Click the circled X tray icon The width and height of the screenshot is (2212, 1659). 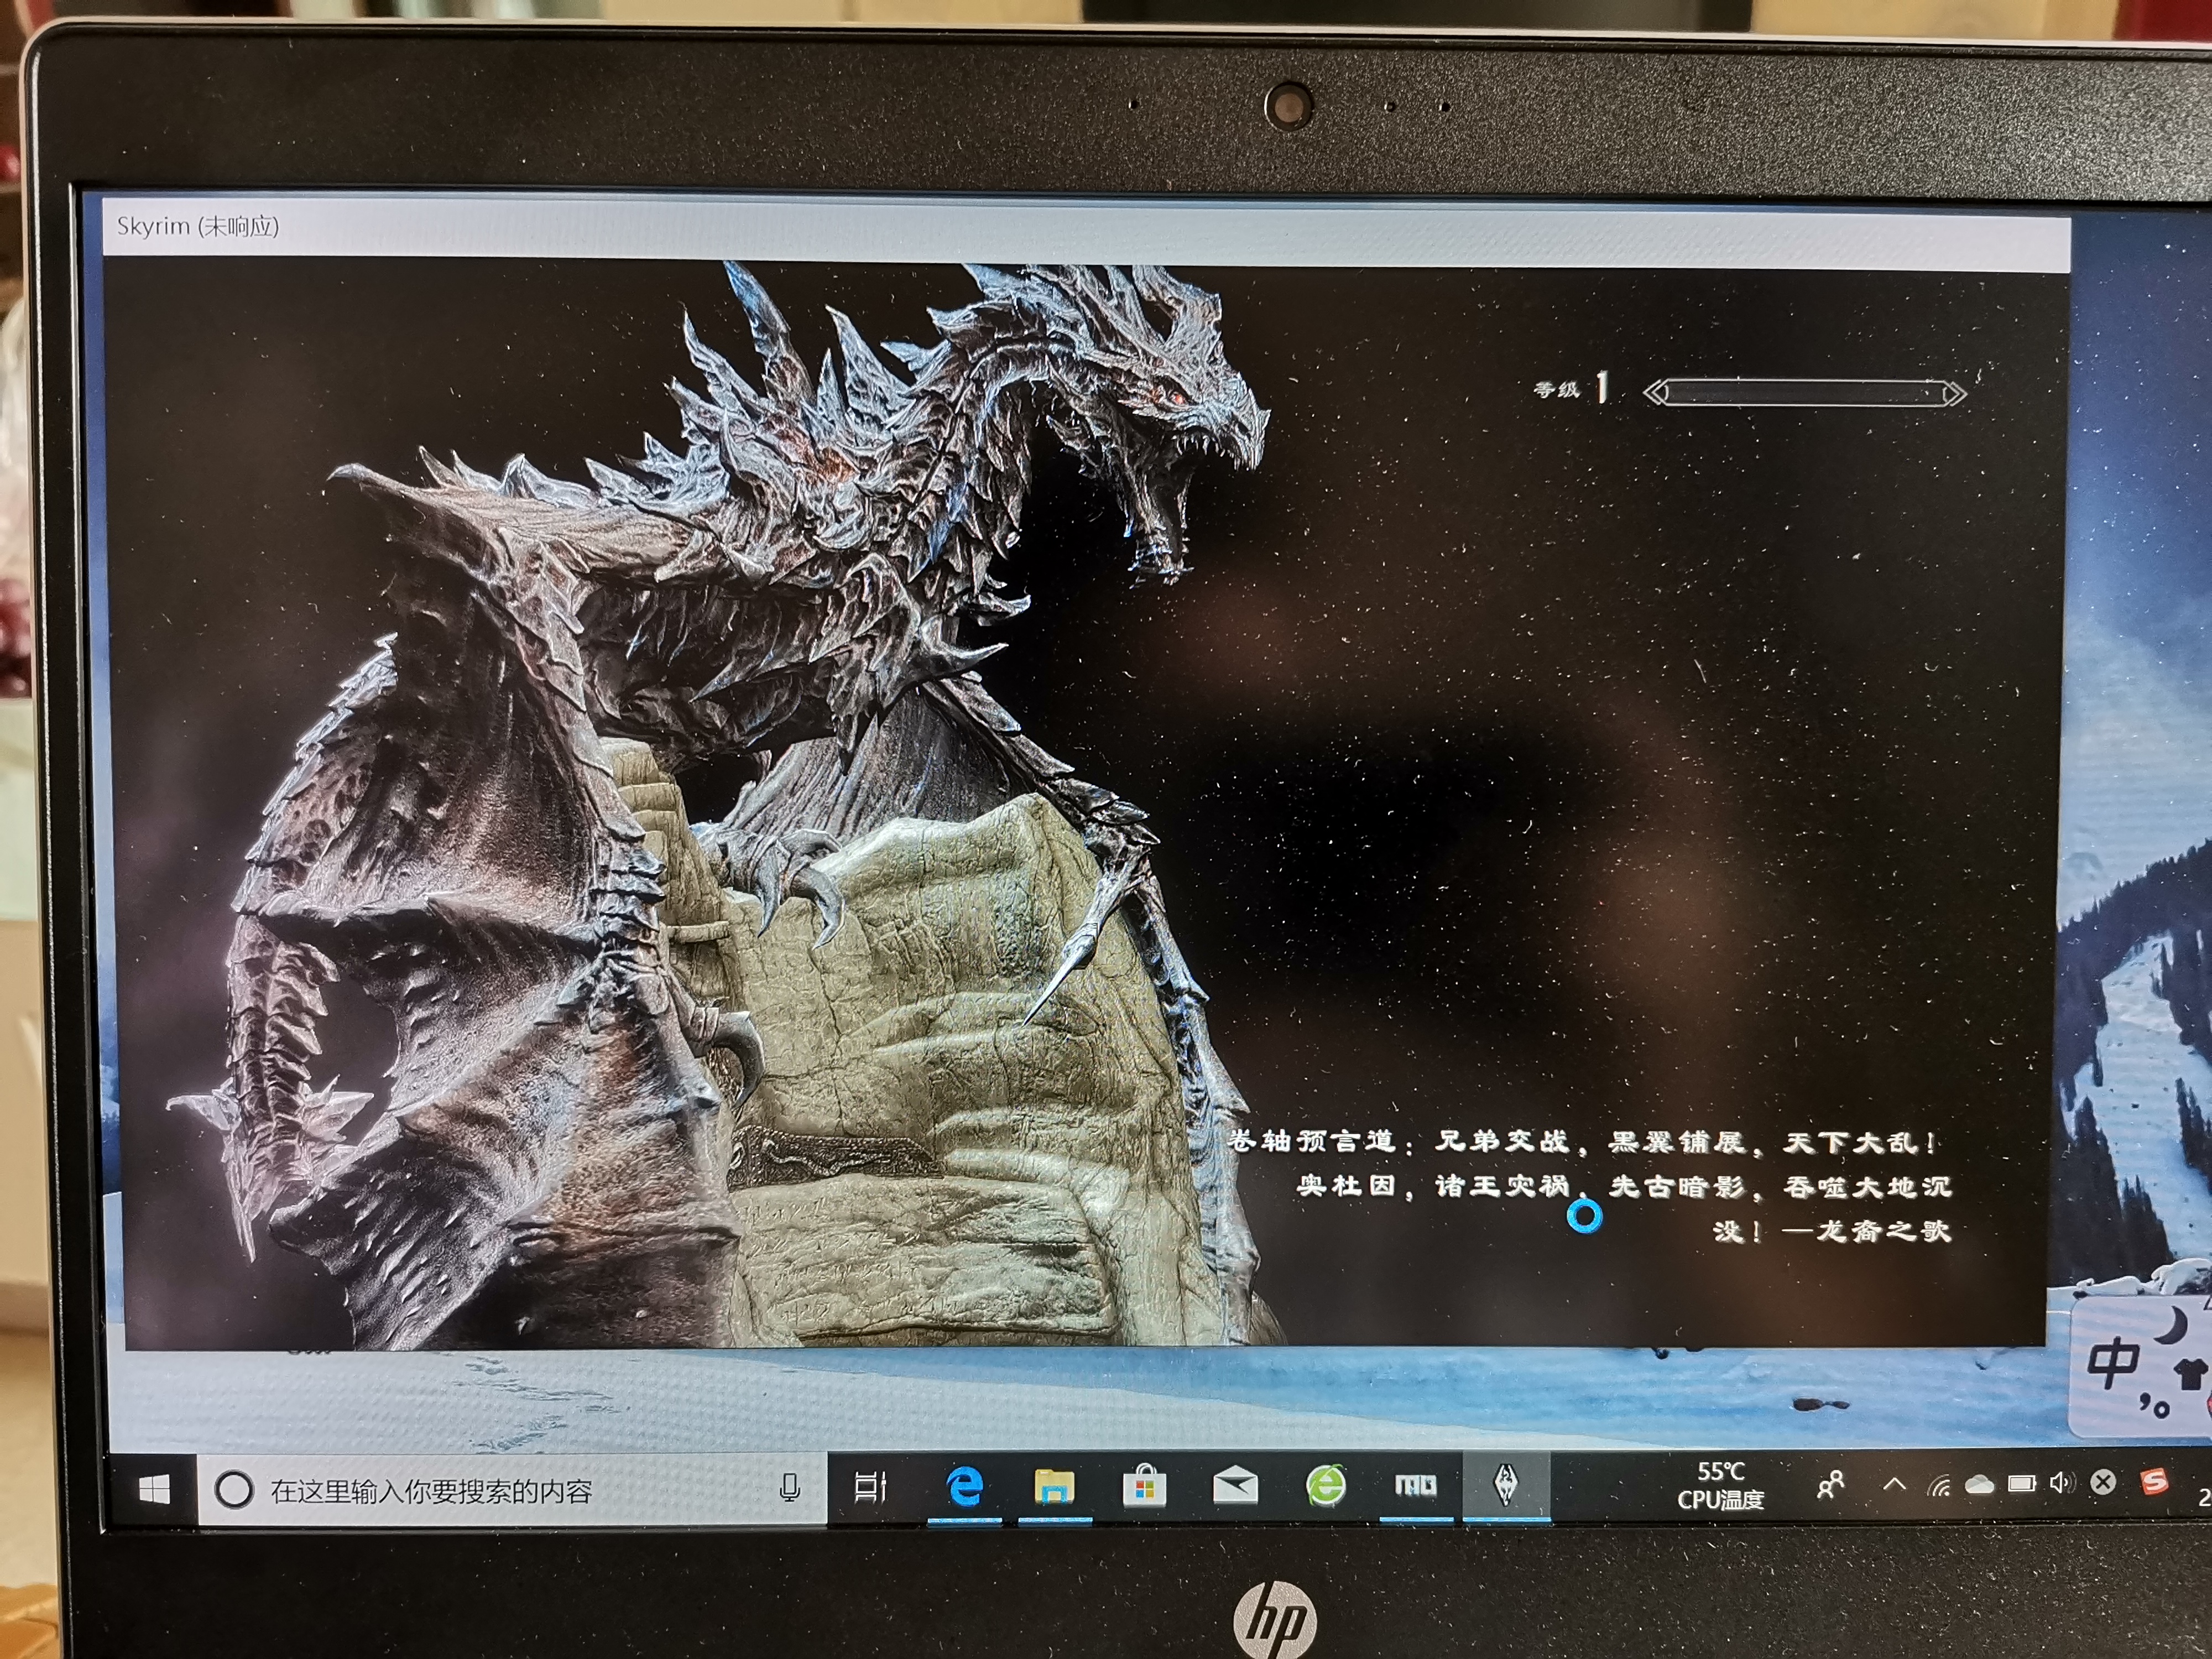click(x=2103, y=1483)
